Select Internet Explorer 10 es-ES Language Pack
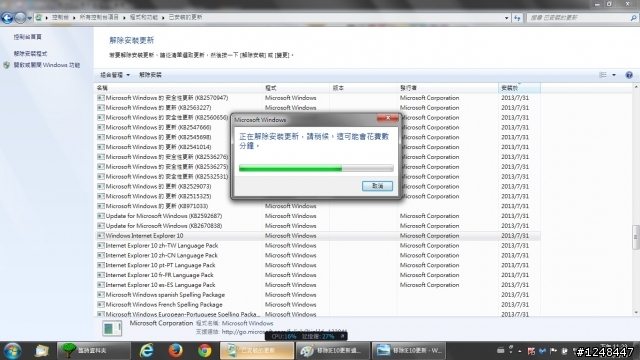The height and width of the screenshot is (360, 640). point(318,285)
